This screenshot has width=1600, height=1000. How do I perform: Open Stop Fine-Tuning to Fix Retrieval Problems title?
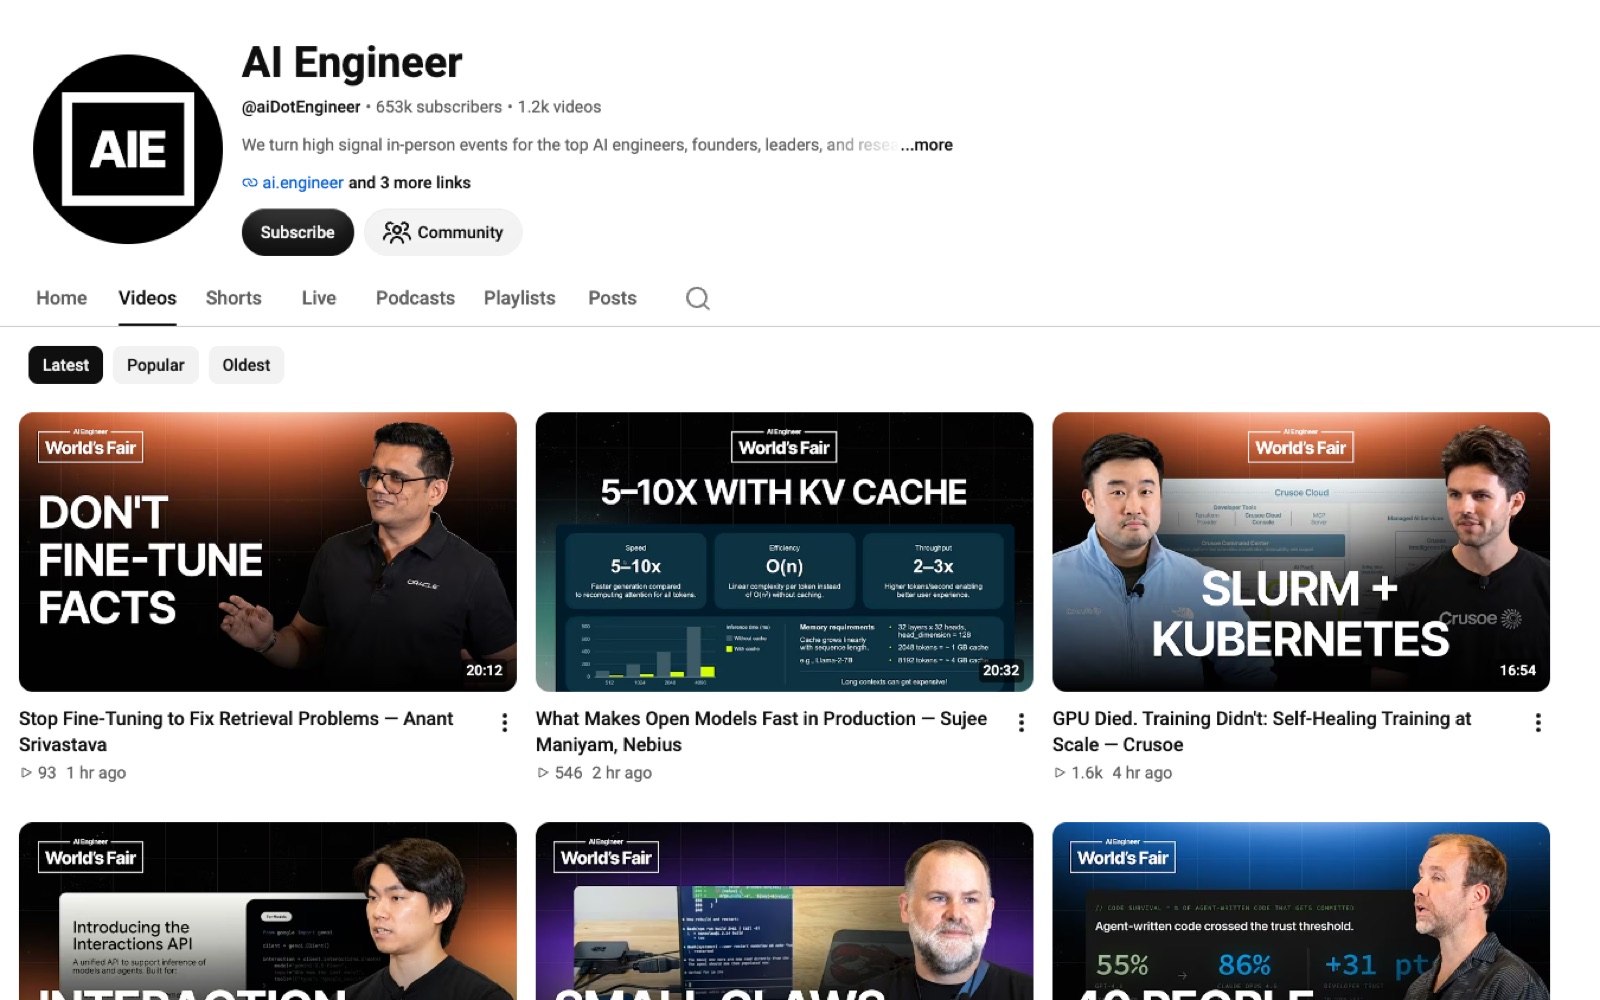236,731
